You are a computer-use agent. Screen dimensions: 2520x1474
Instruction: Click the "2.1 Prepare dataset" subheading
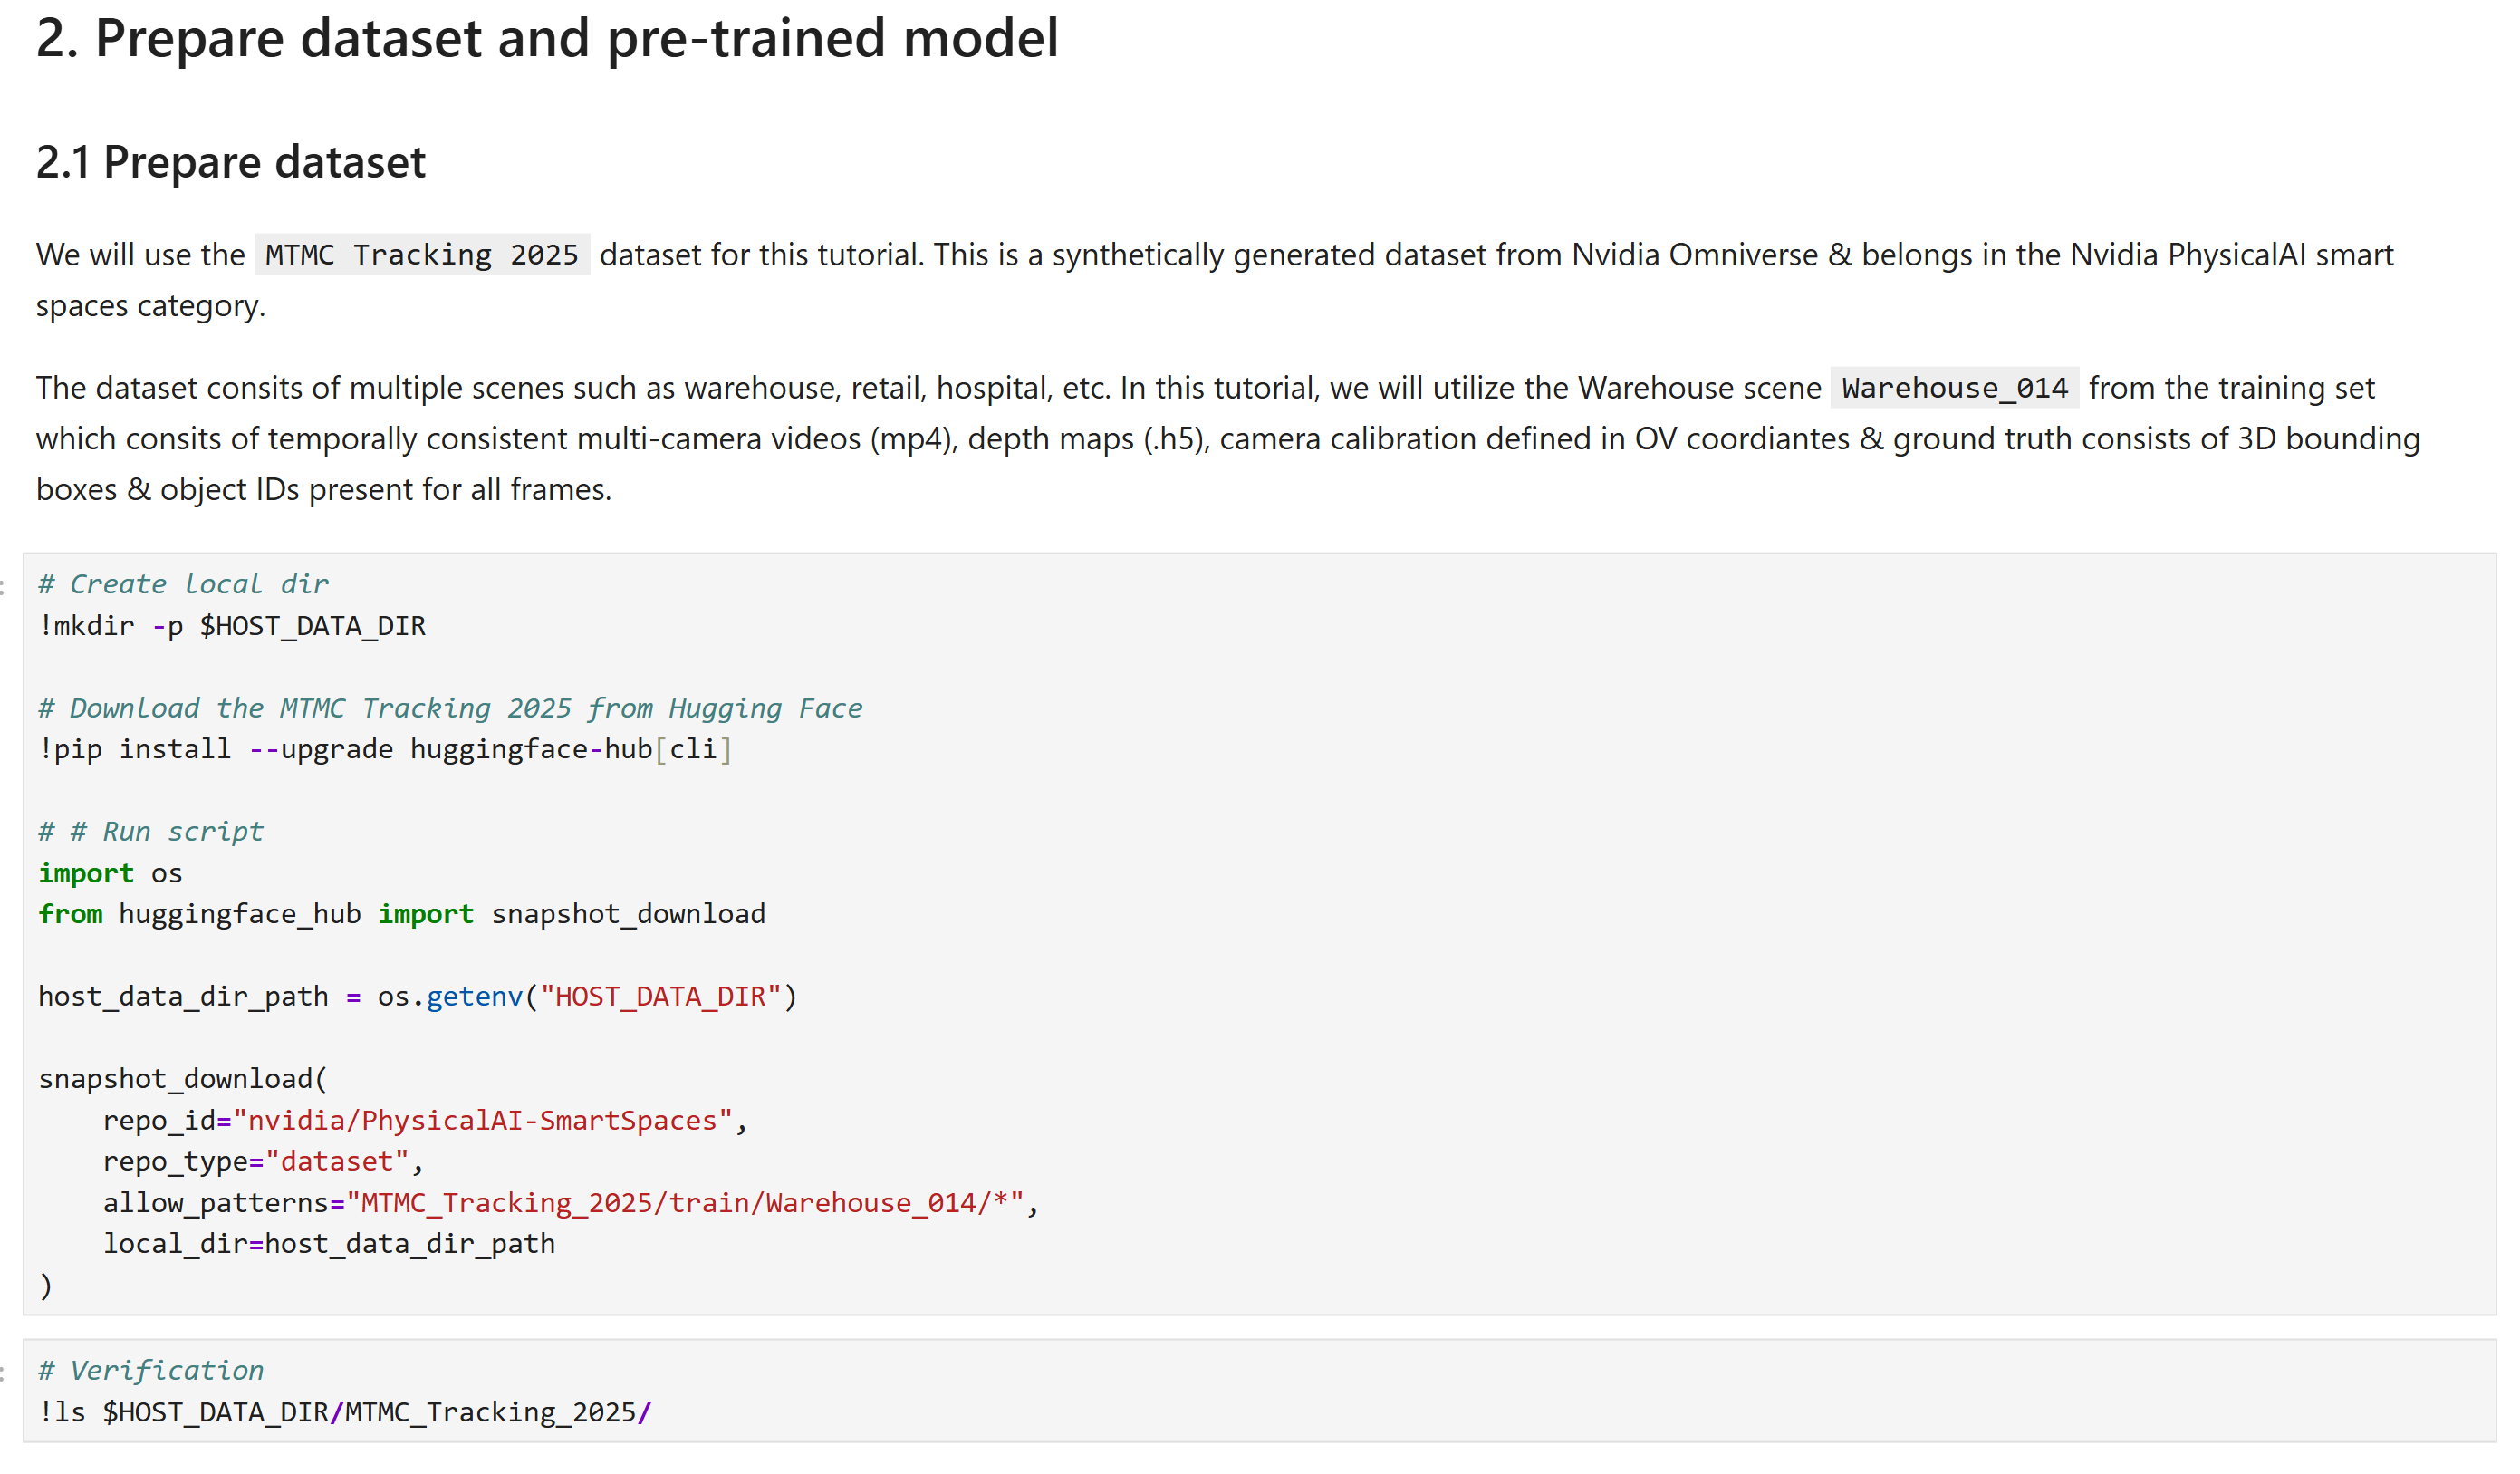(231, 162)
